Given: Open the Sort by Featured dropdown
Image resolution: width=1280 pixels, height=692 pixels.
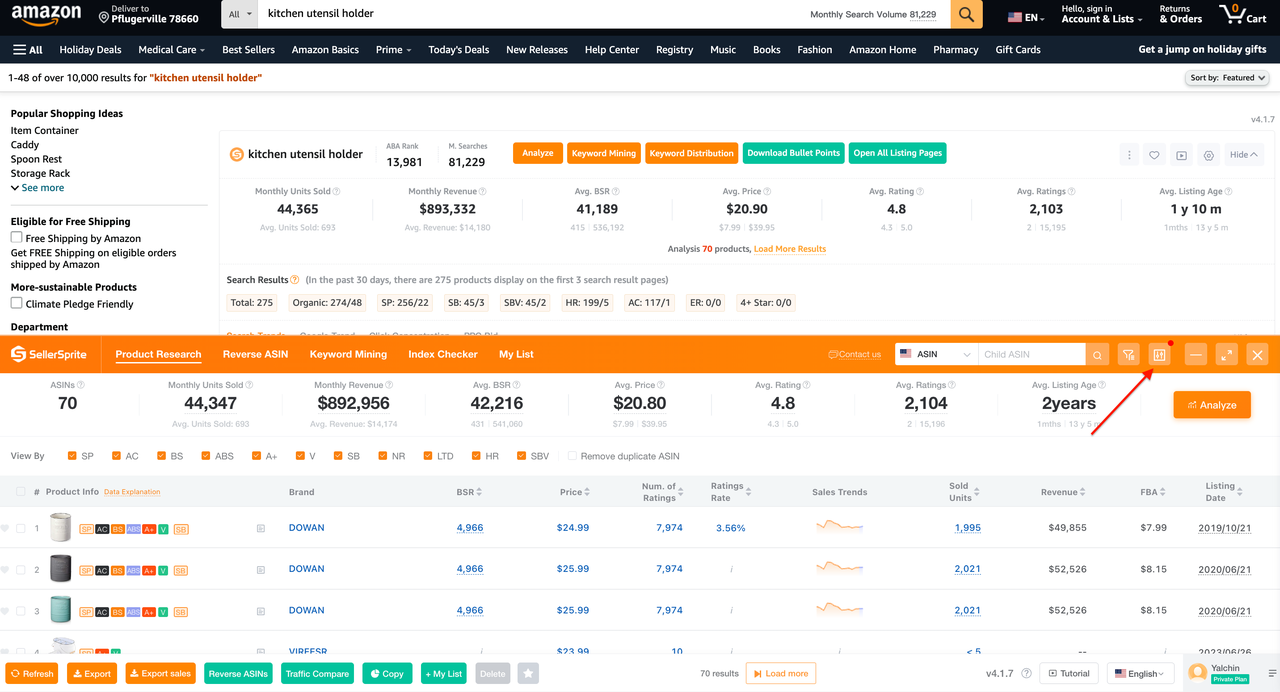Looking at the screenshot, I should point(1227,77).
